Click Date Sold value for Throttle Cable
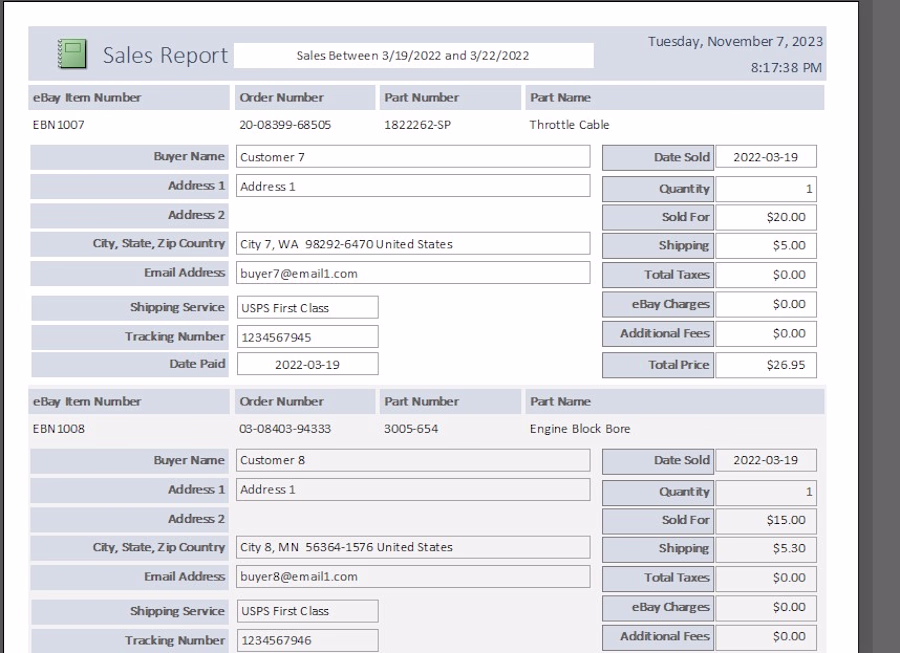This screenshot has width=900, height=653. (766, 157)
